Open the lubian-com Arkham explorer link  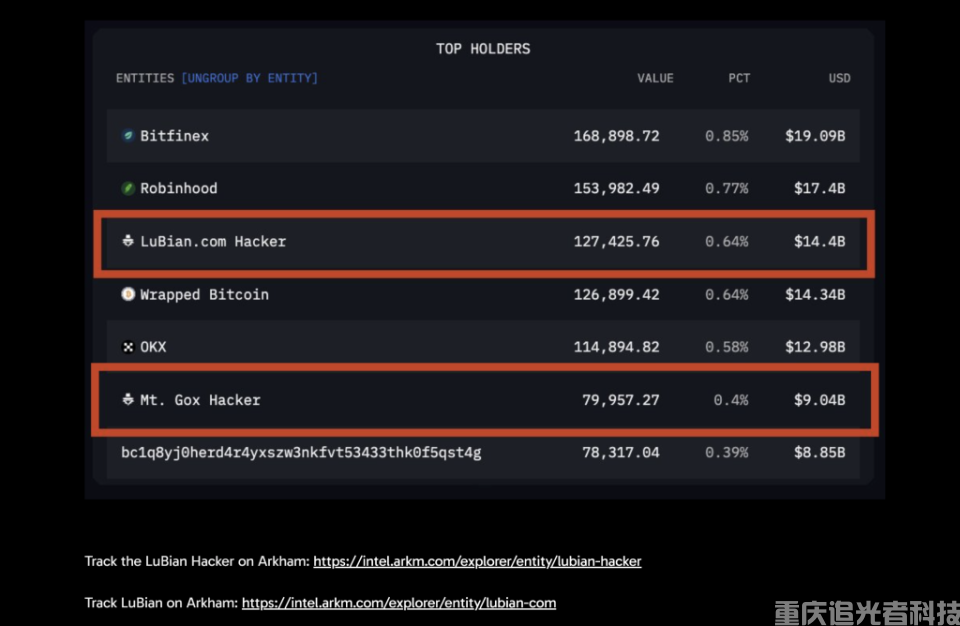click(x=399, y=603)
